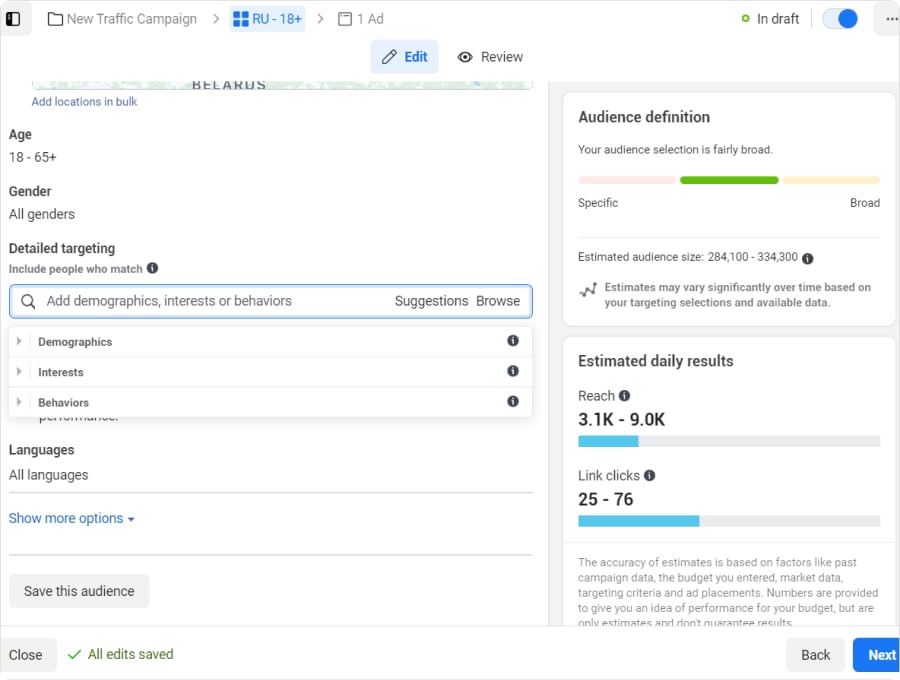Click info icon beside Estimated audience size

pyautogui.click(x=808, y=258)
